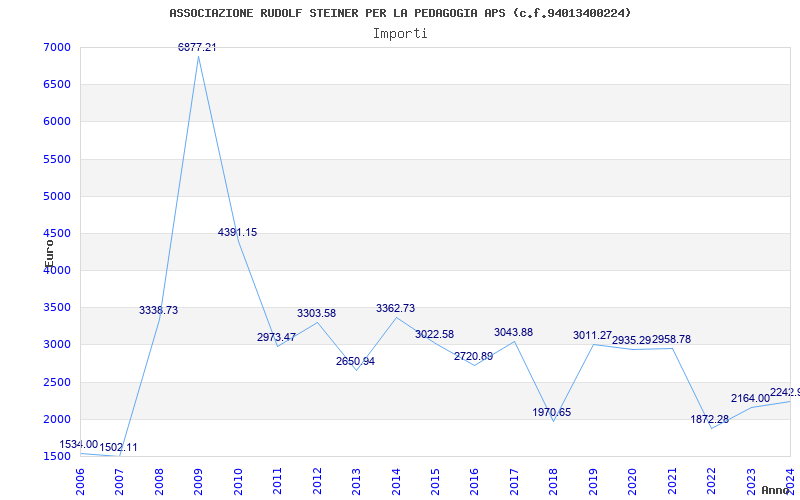The width and height of the screenshot is (800, 500).
Task: Click the 2014 x-axis year label
Action: [395, 481]
